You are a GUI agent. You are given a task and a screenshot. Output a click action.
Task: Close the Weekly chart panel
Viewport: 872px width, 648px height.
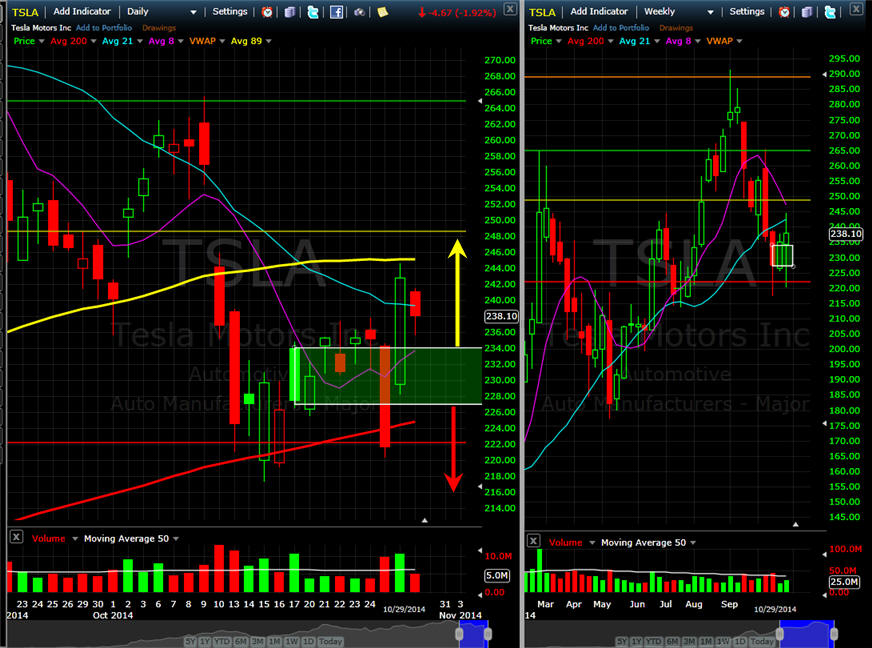[856, 8]
